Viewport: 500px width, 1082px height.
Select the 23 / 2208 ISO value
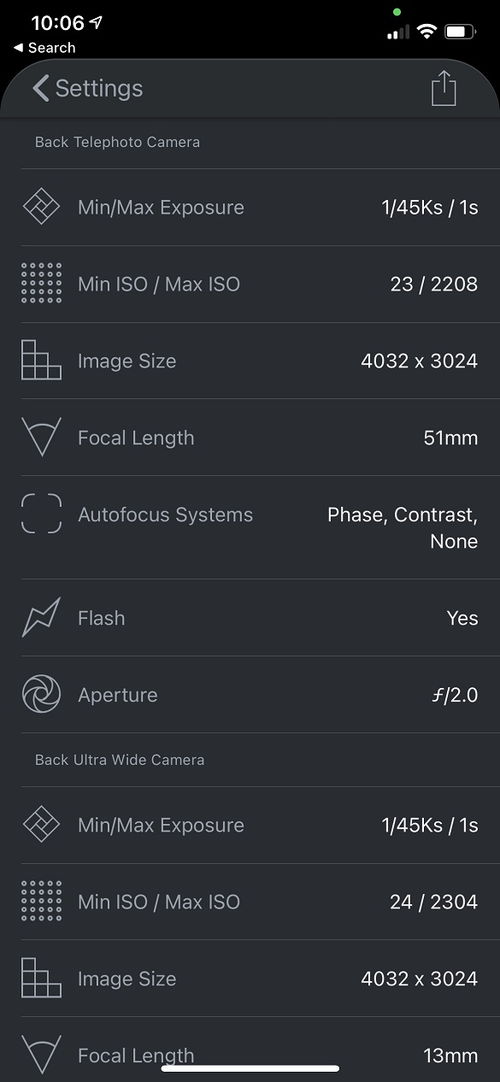coord(434,284)
